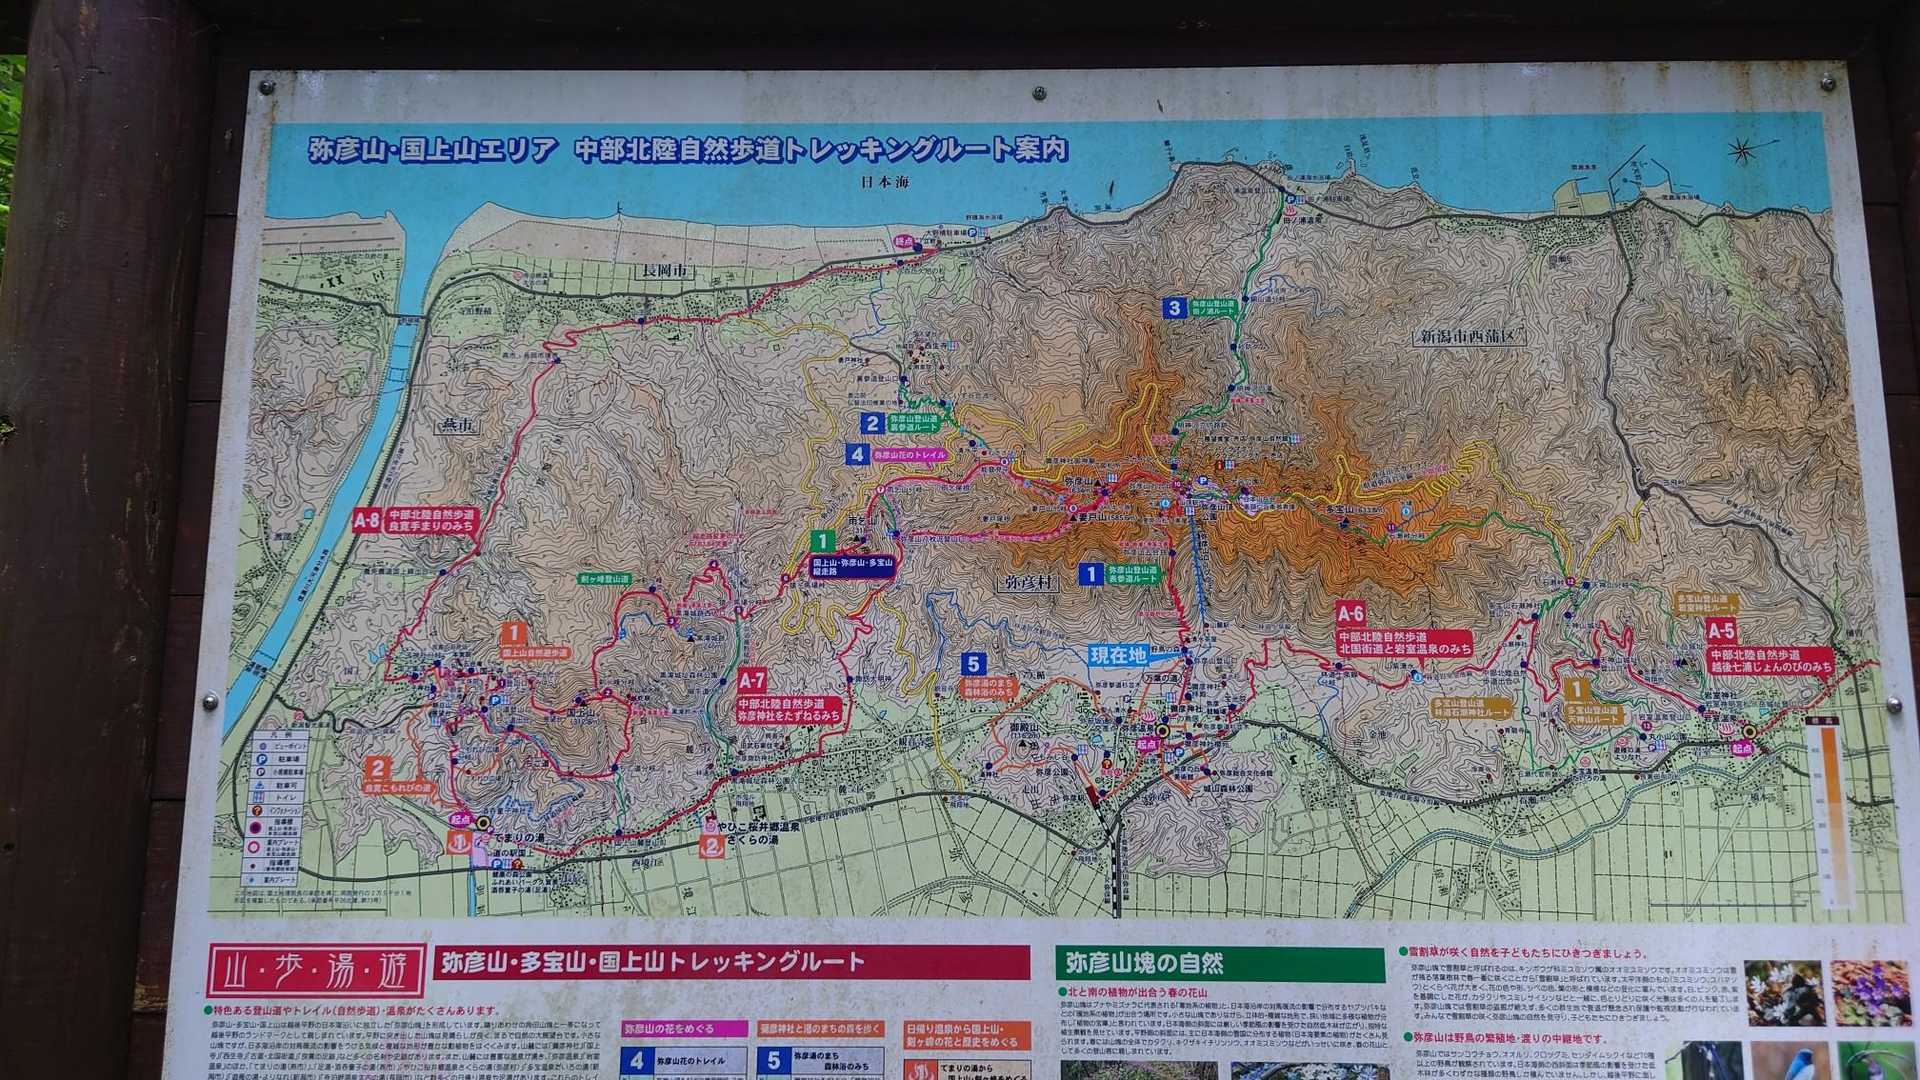This screenshot has width=1920, height=1080.
Task: Click the compass rose in top-right corner
Action: (x=1744, y=151)
